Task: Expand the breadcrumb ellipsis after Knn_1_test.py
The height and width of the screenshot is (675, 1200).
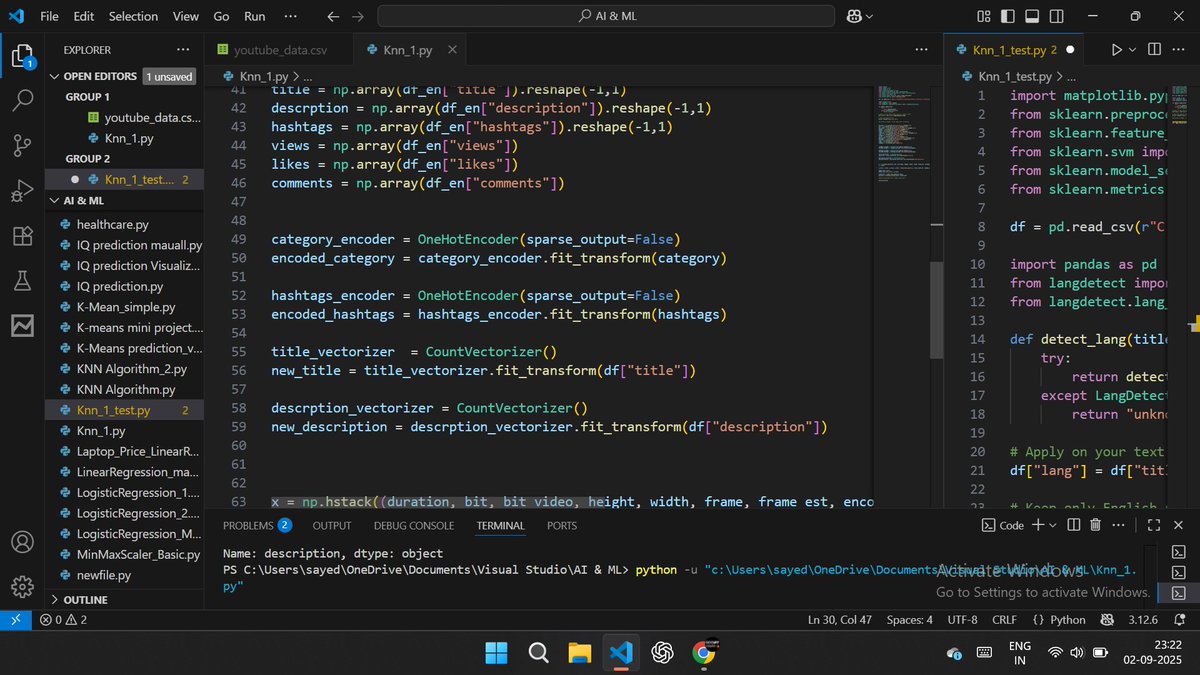Action: (1071, 76)
